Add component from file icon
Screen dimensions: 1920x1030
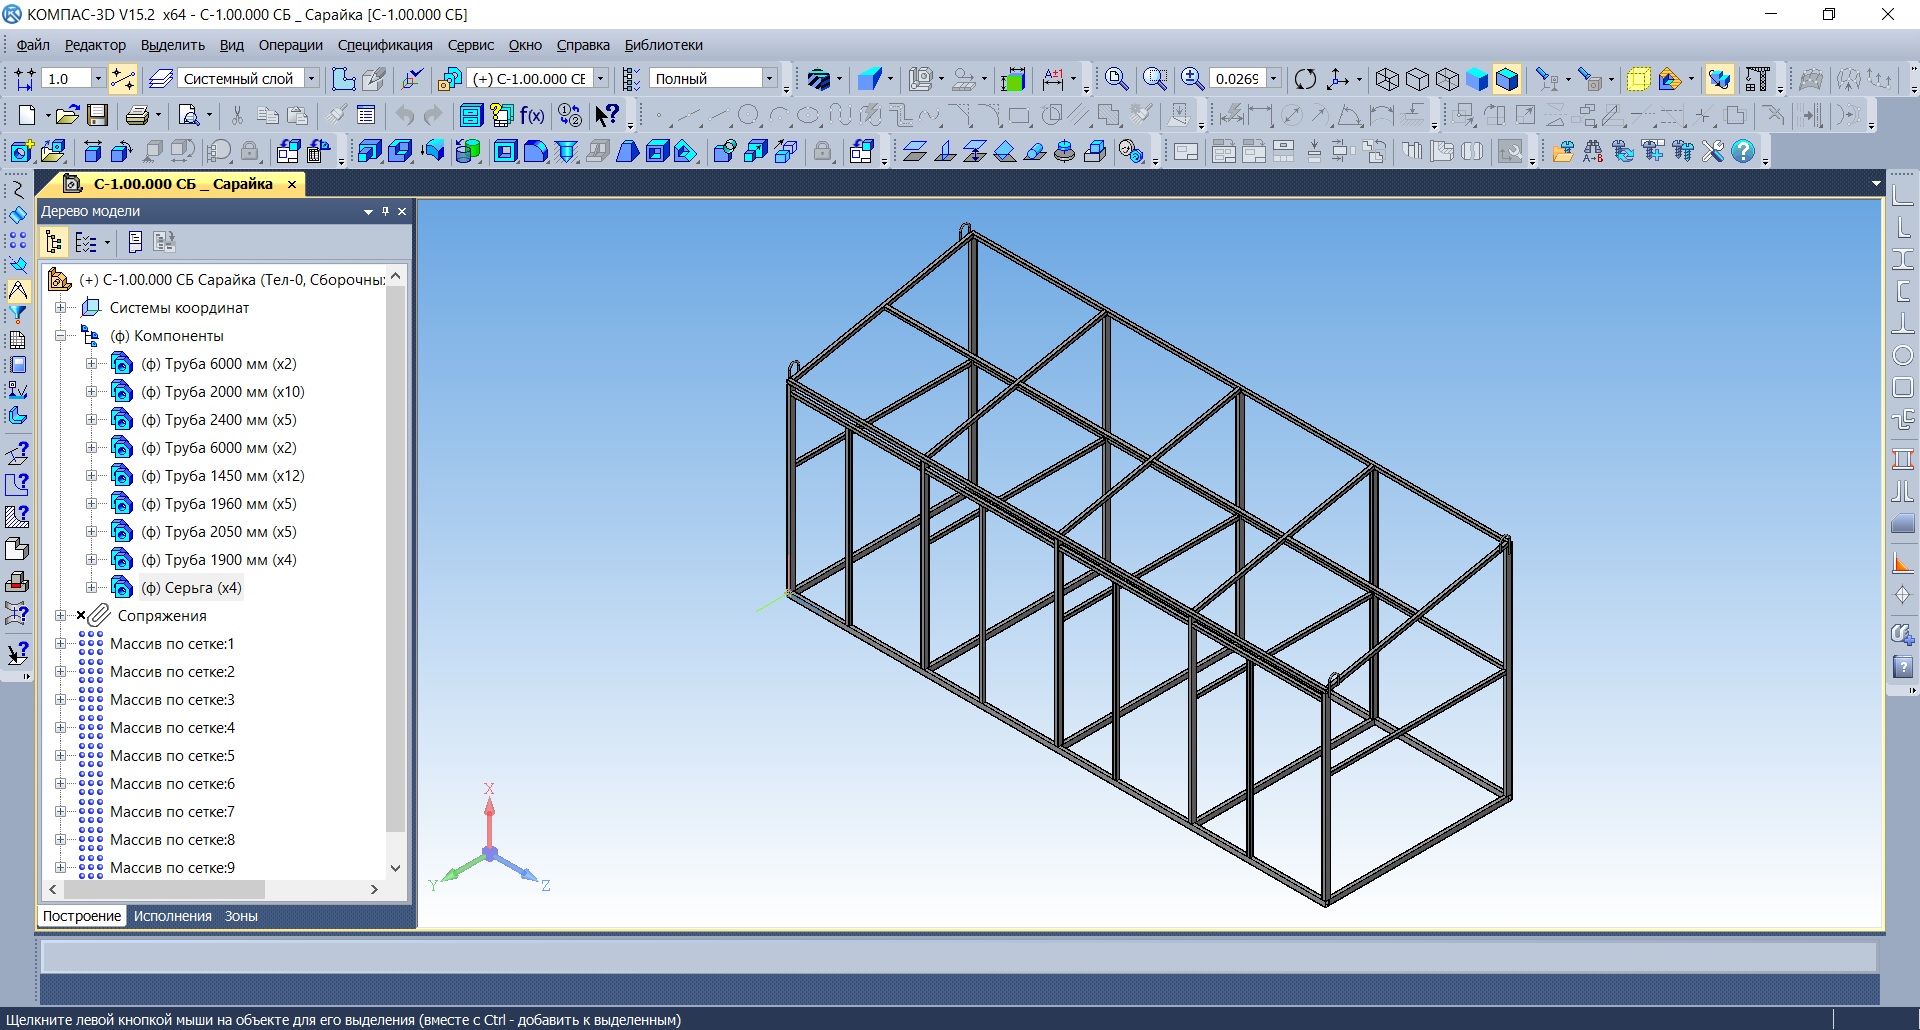pyautogui.click(x=53, y=152)
